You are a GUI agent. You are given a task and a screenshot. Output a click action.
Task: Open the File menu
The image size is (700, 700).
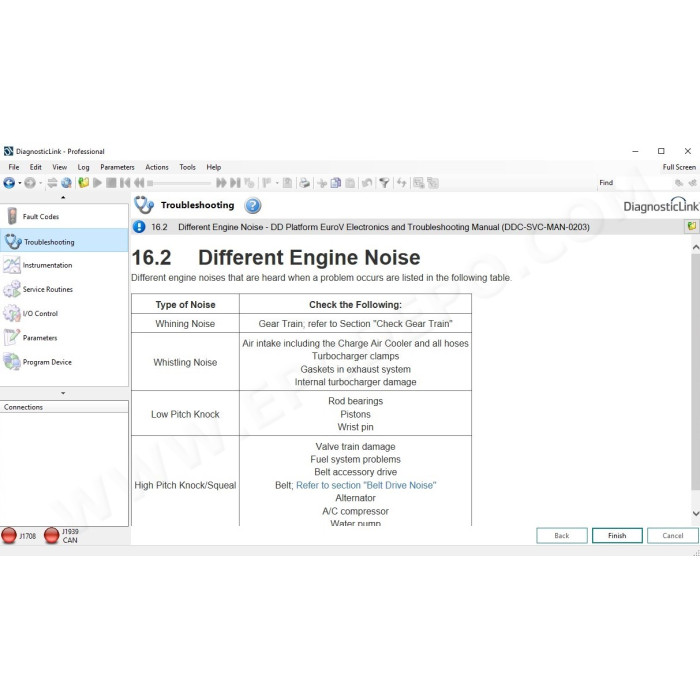tap(14, 167)
